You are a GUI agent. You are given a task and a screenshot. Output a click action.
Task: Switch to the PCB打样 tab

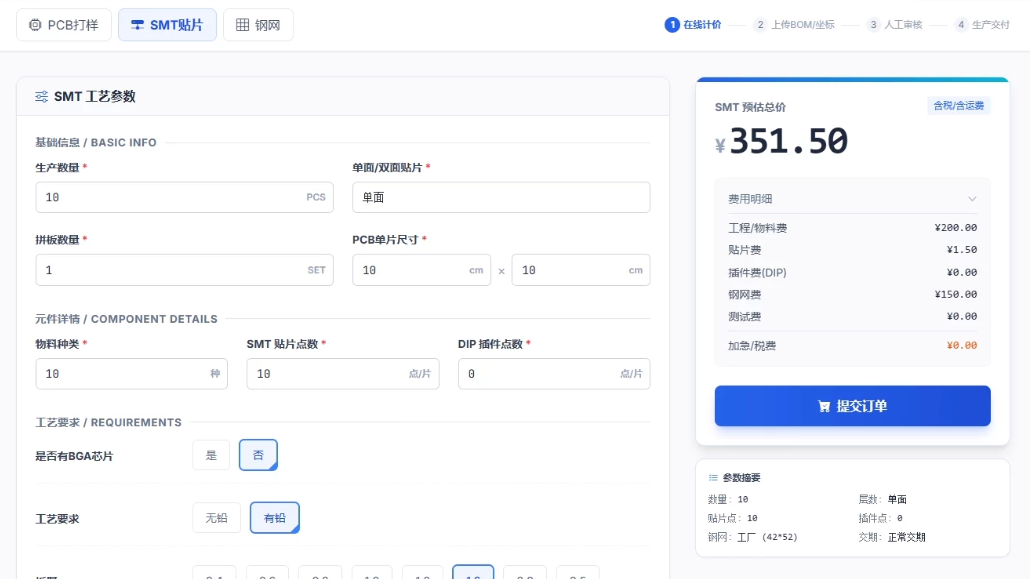[64, 25]
